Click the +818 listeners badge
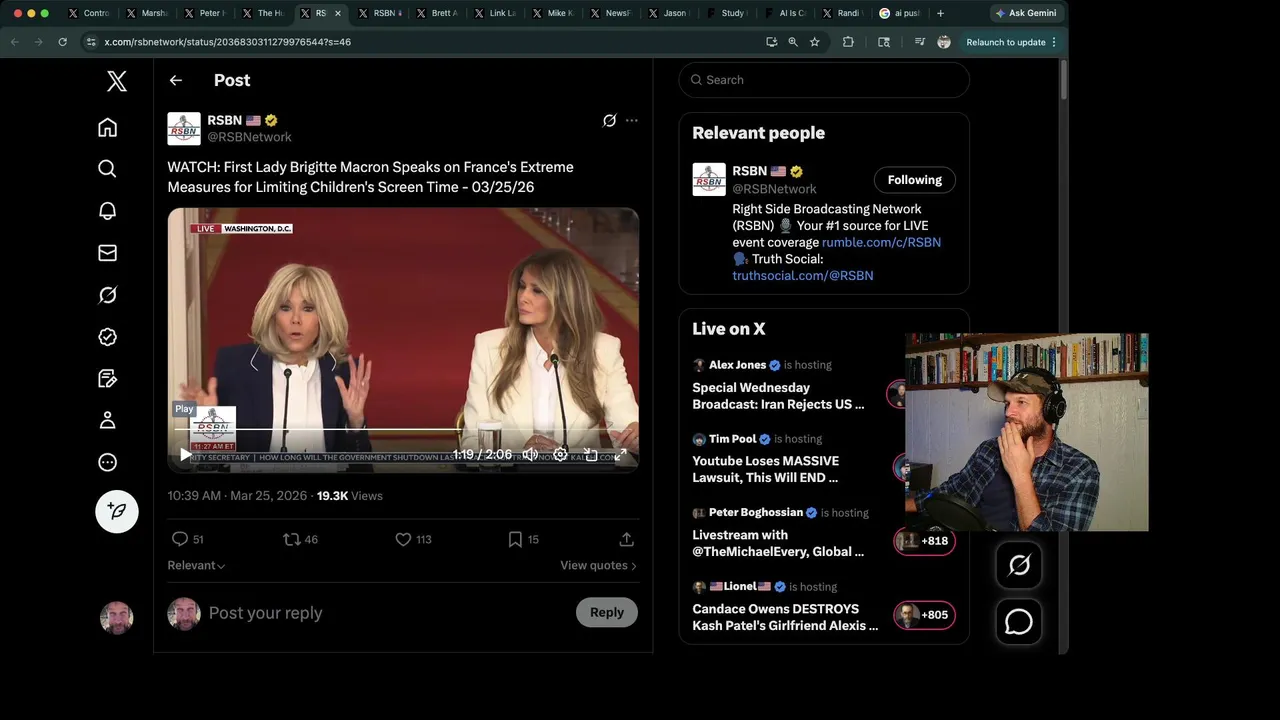The width and height of the screenshot is (1280, 720). tap(924, 541)
